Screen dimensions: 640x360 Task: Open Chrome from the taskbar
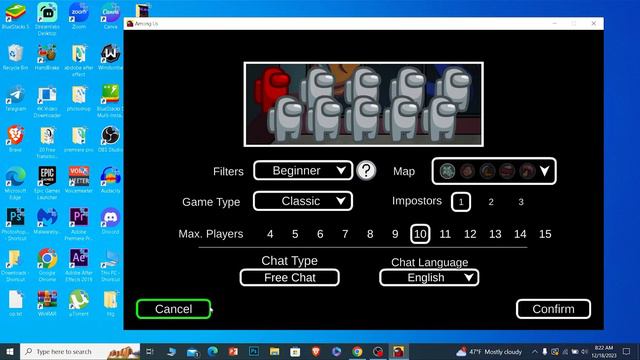click(357, 351)
